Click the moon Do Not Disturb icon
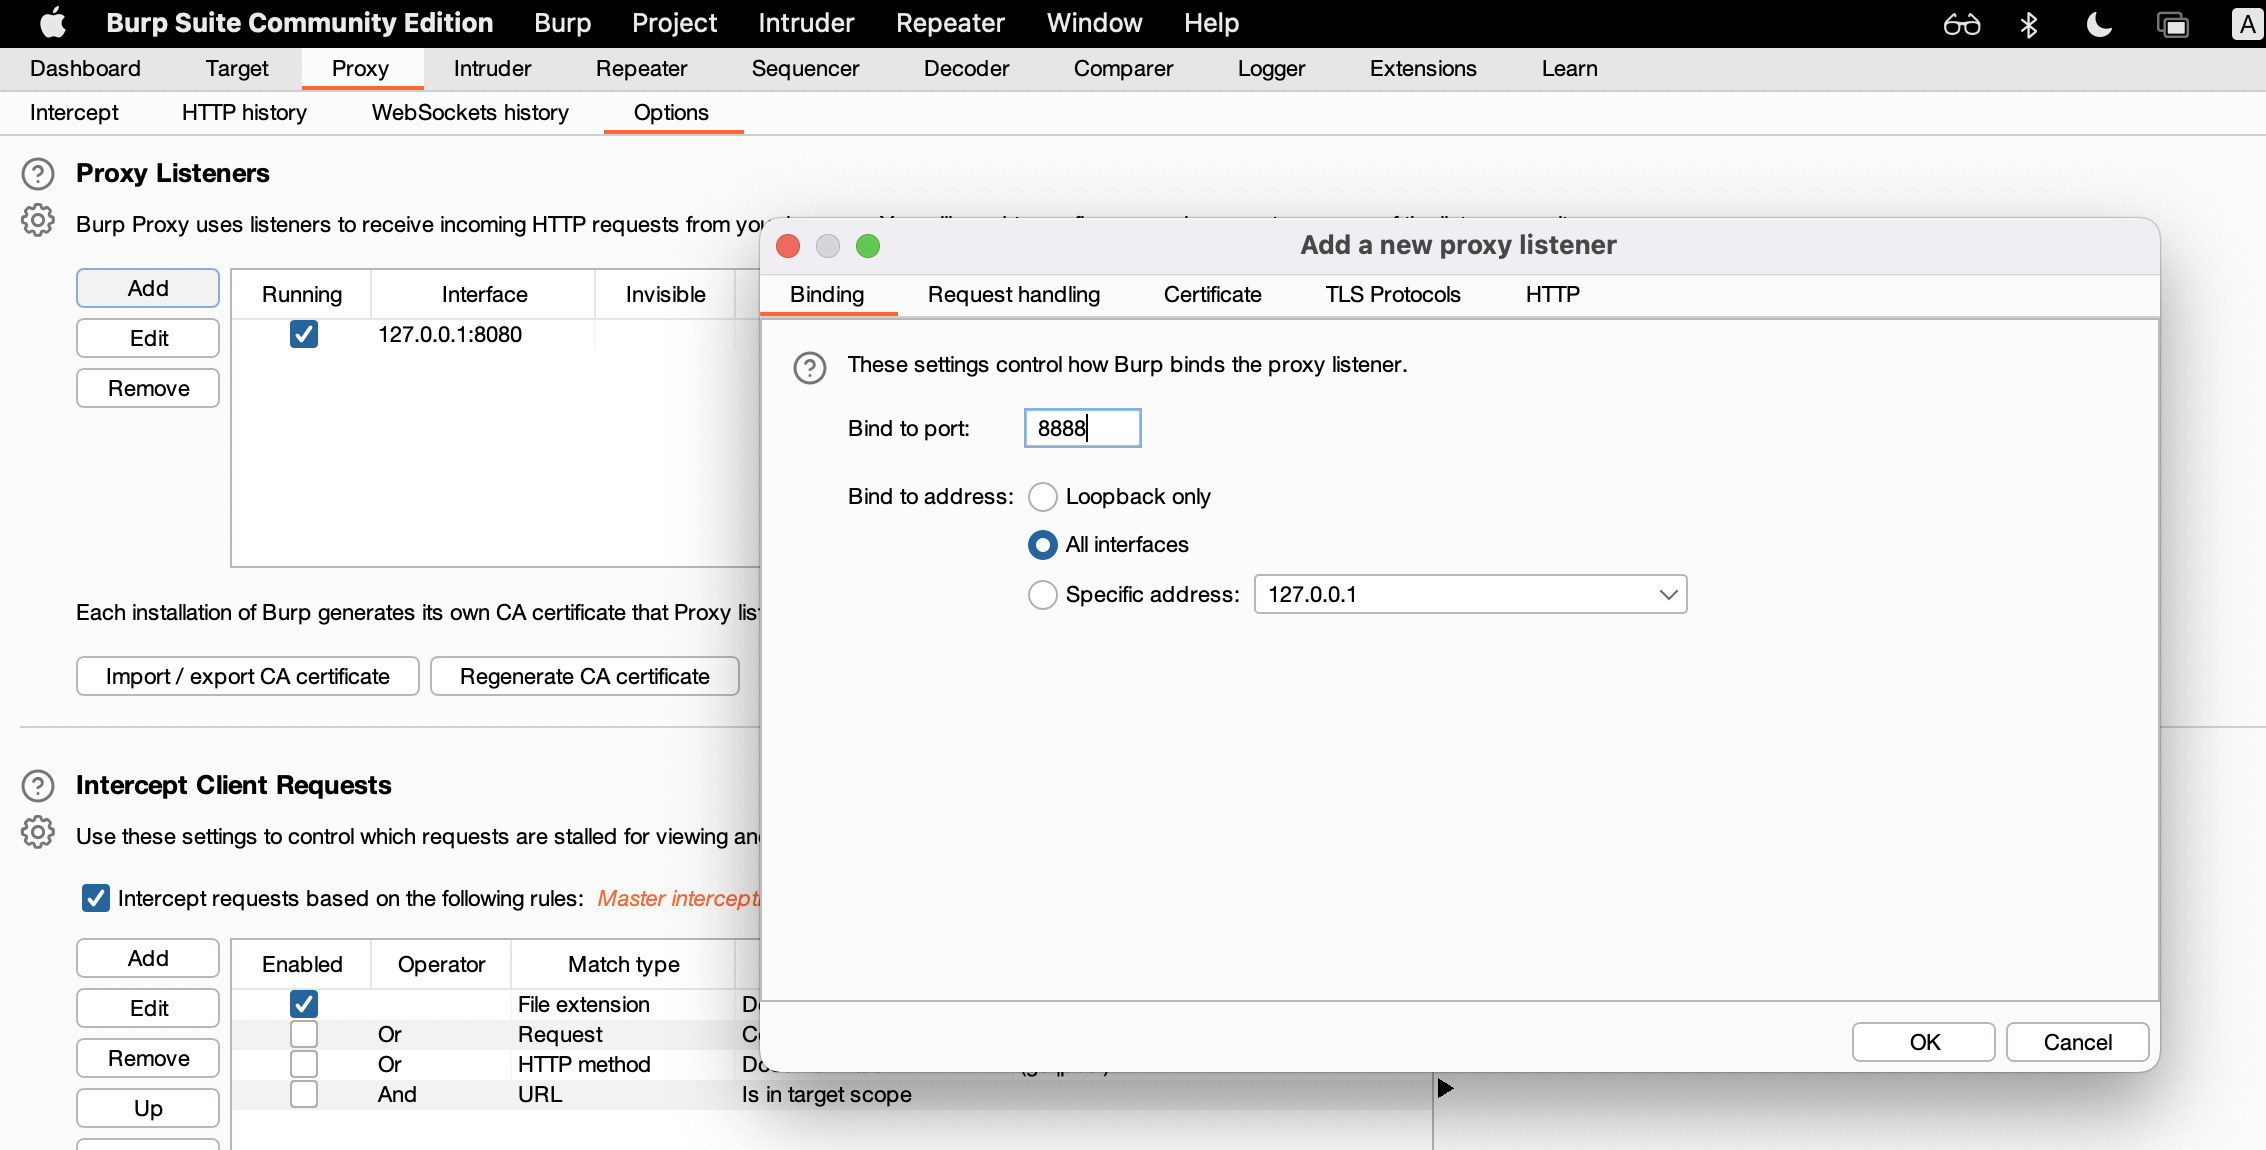The image size is (2266, 1150). (2099, 24)
